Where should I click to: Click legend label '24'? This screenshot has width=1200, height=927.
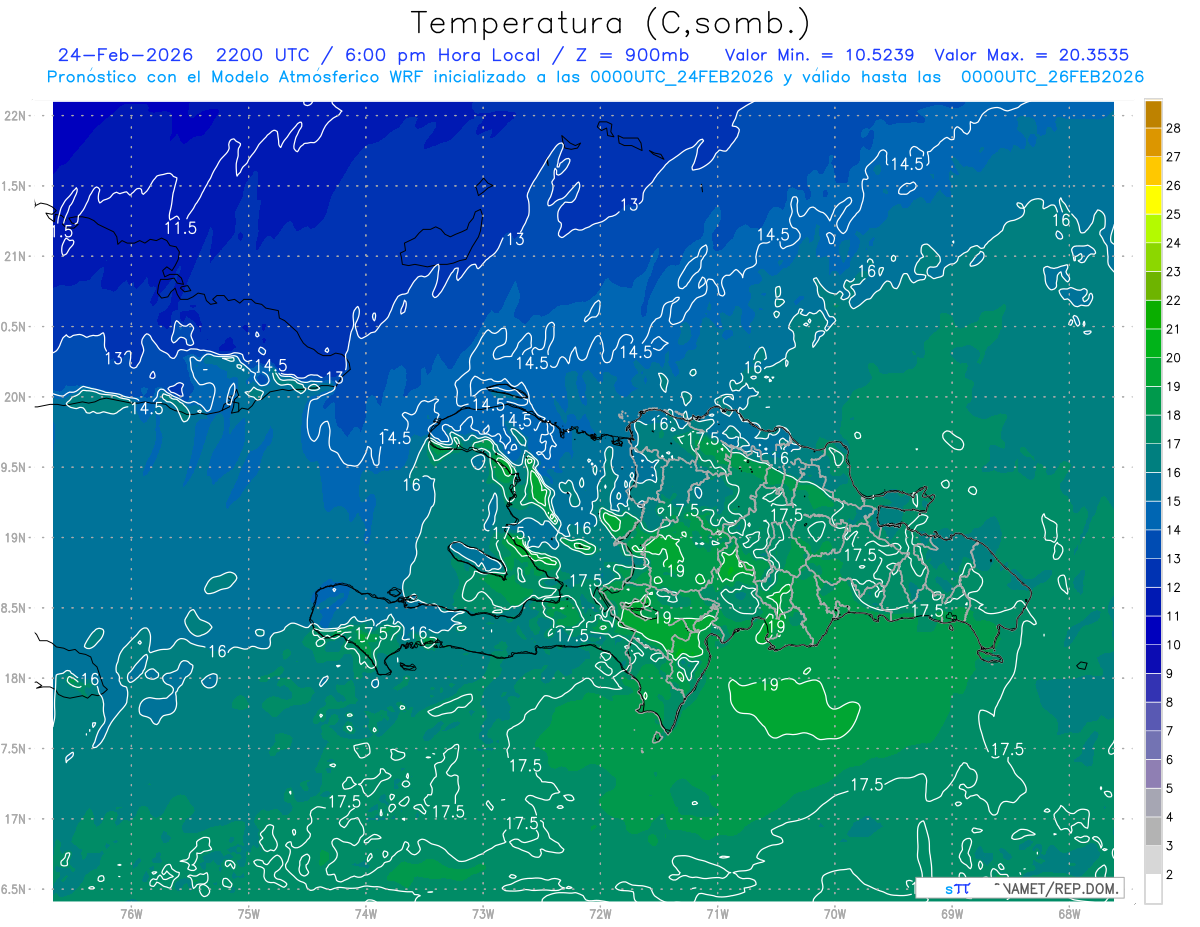(1173, 243)
